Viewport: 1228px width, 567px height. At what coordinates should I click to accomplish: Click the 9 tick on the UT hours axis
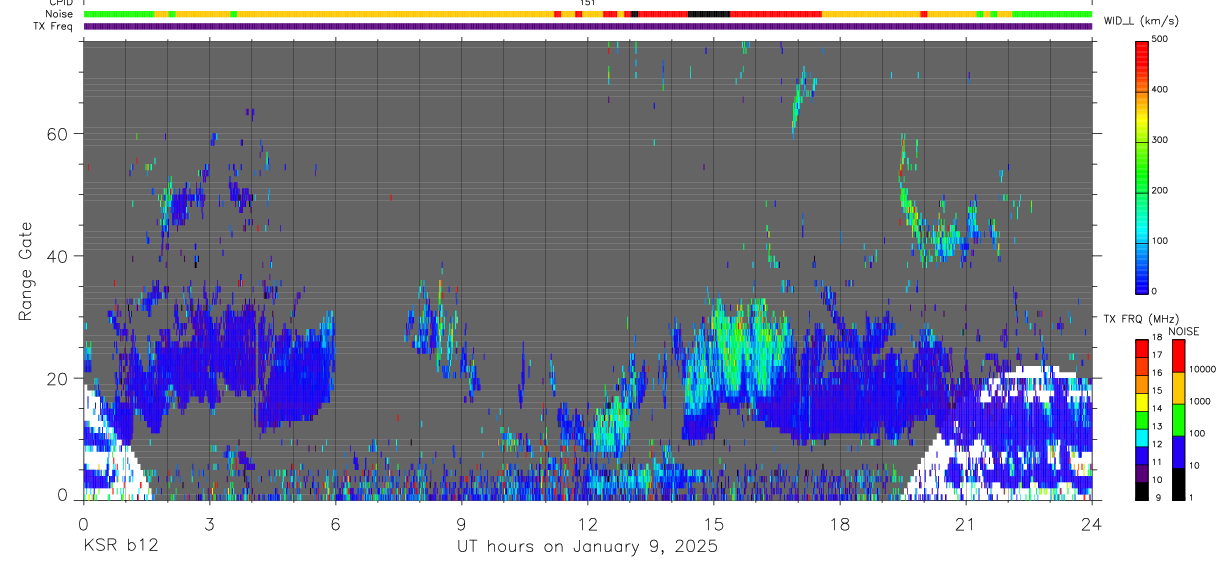pos(461,523)
